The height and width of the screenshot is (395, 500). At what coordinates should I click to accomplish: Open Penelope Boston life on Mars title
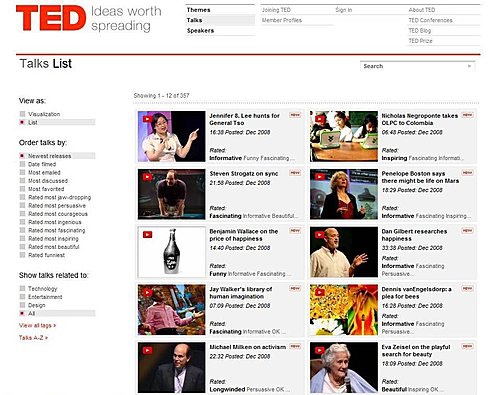pos(420,177)
